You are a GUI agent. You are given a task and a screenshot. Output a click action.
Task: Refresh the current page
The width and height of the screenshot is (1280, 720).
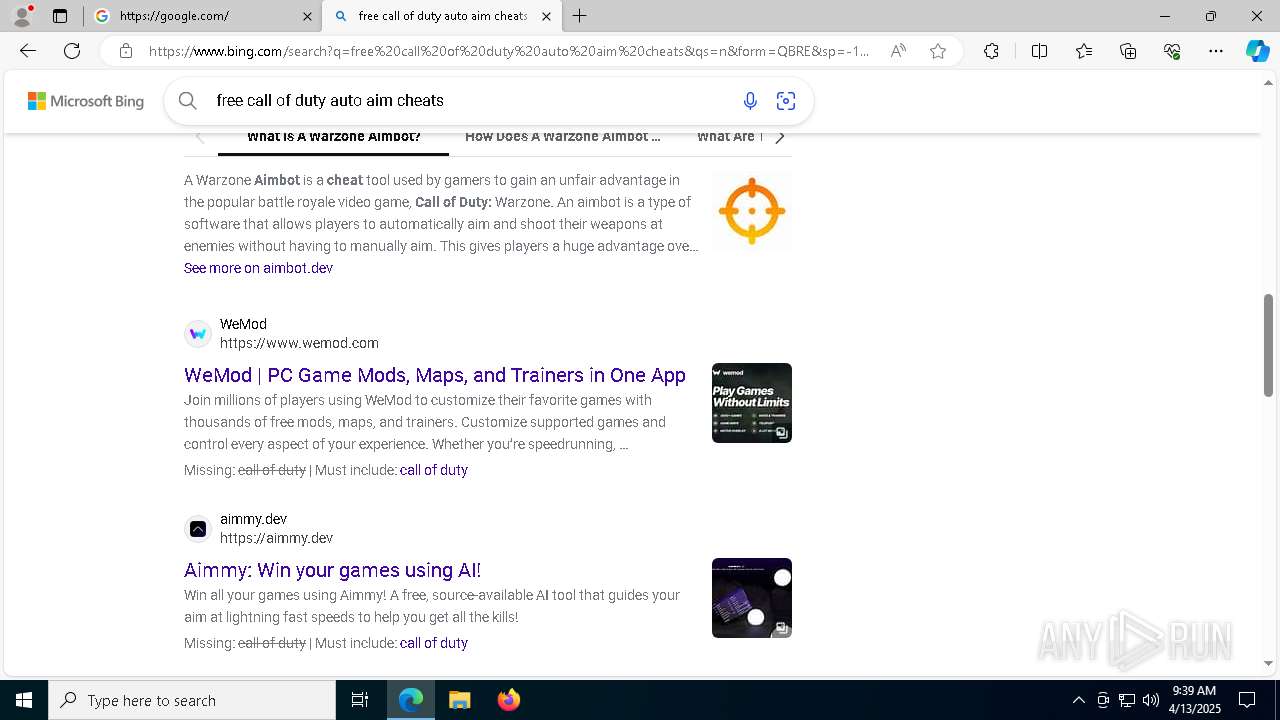[x=72, y=51]
